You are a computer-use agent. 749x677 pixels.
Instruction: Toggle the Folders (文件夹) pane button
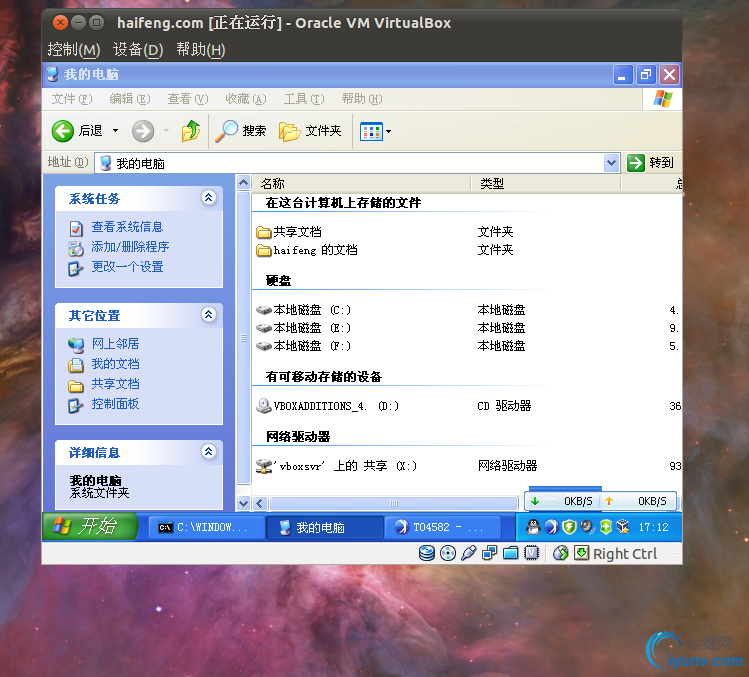310,131
